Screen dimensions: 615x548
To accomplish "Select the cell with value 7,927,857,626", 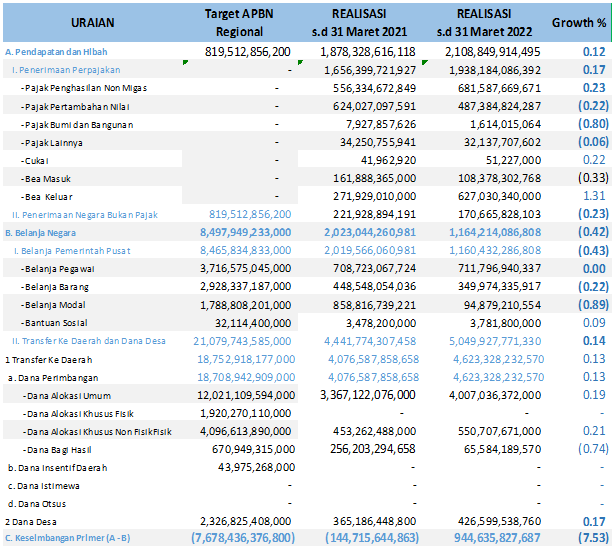I will pyautogui.click(x=377, y=124).
